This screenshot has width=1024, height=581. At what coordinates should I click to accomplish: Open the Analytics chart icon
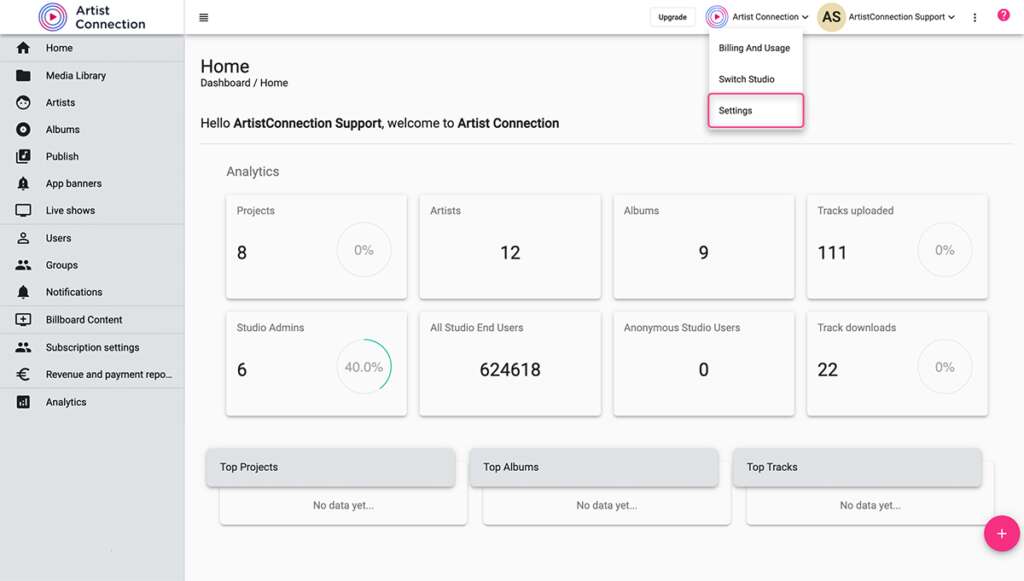pos(23,402)
